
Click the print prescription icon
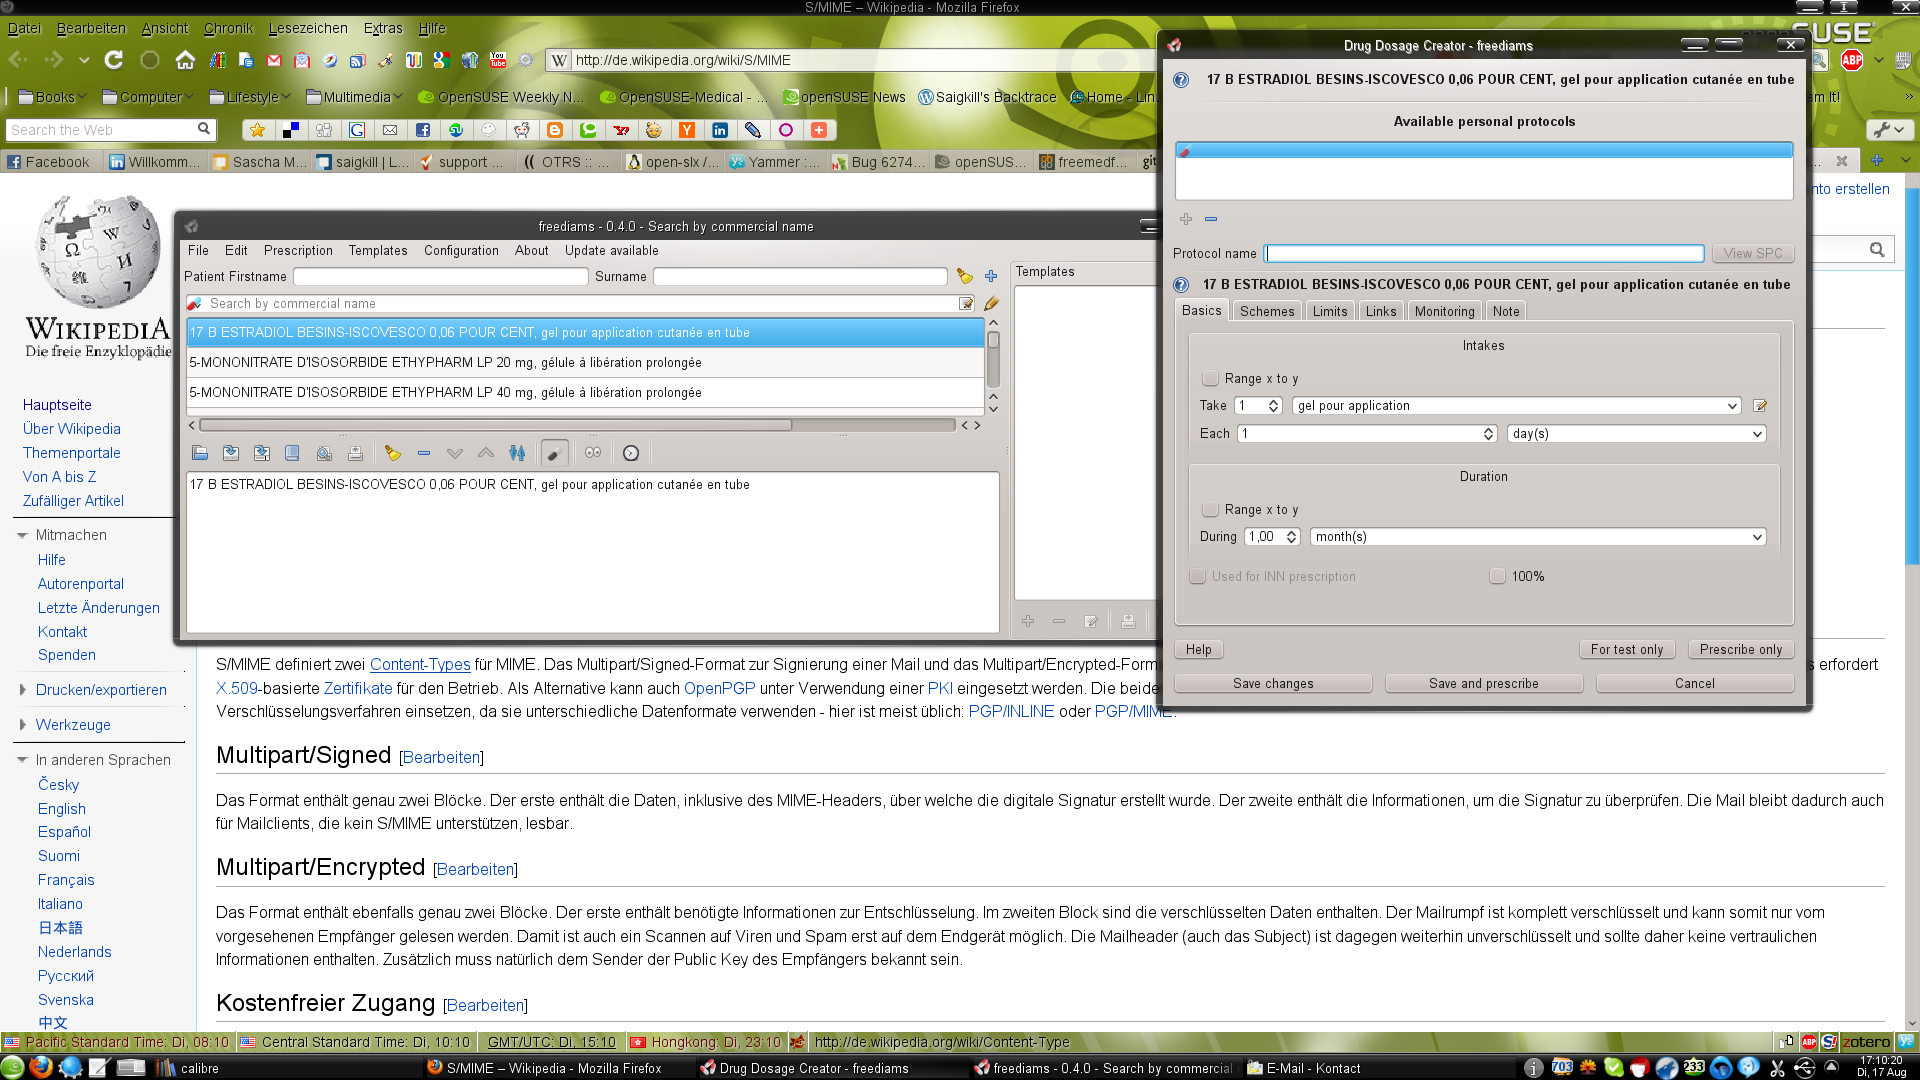click(355, 453)
